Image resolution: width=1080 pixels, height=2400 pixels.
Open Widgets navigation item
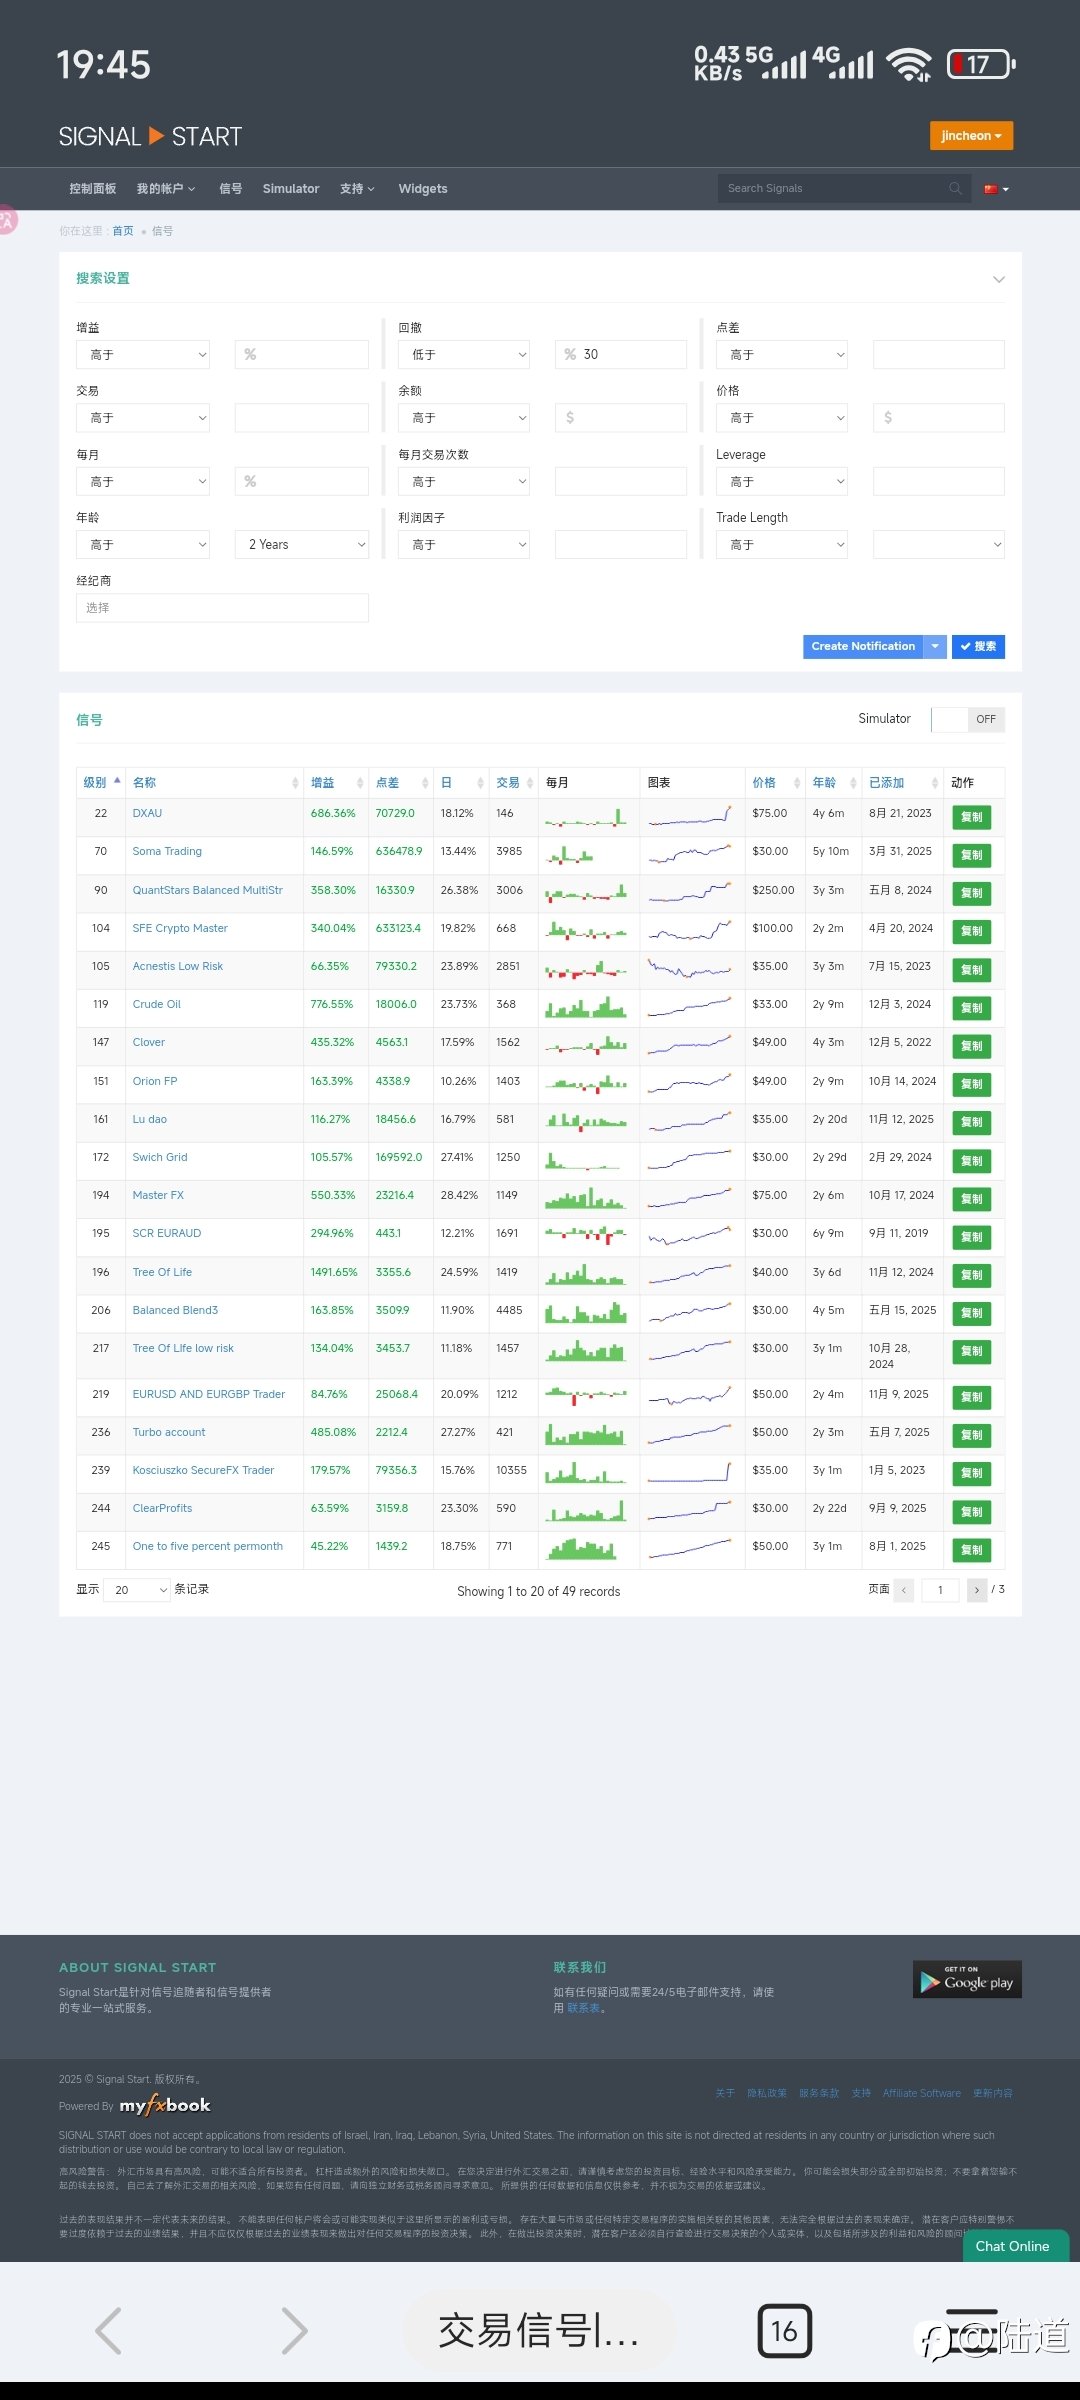tap(423, 189)
